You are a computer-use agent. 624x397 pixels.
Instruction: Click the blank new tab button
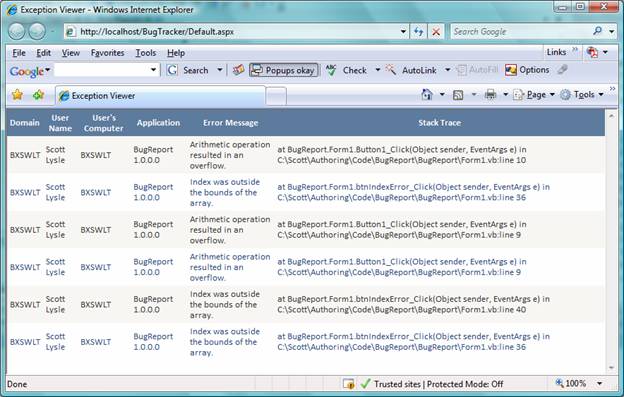tap(276, 96)
